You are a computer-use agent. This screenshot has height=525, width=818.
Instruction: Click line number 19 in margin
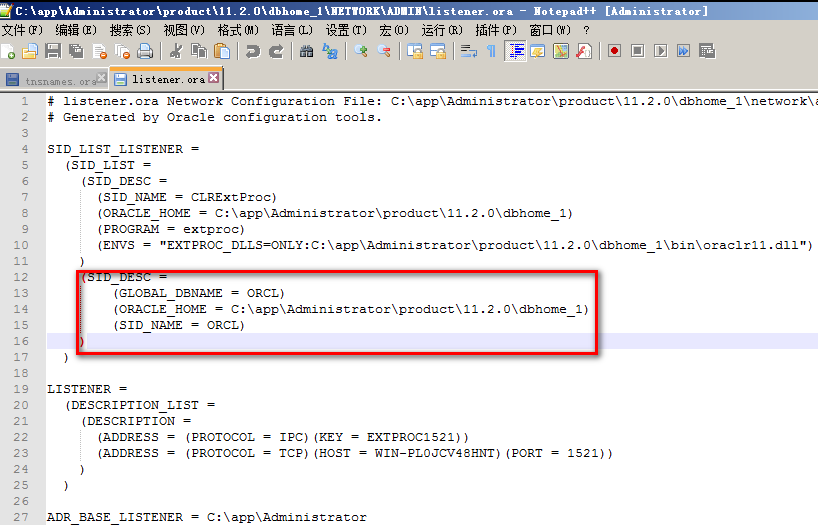coord(21,389)
